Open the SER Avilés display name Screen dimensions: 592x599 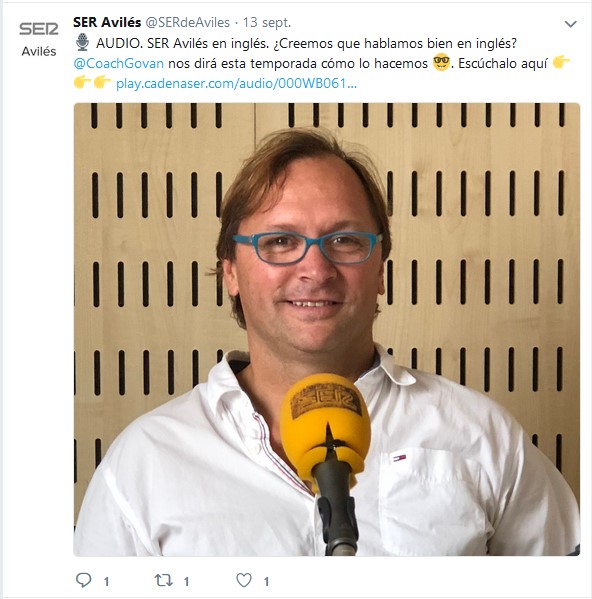tap(107, 23)
